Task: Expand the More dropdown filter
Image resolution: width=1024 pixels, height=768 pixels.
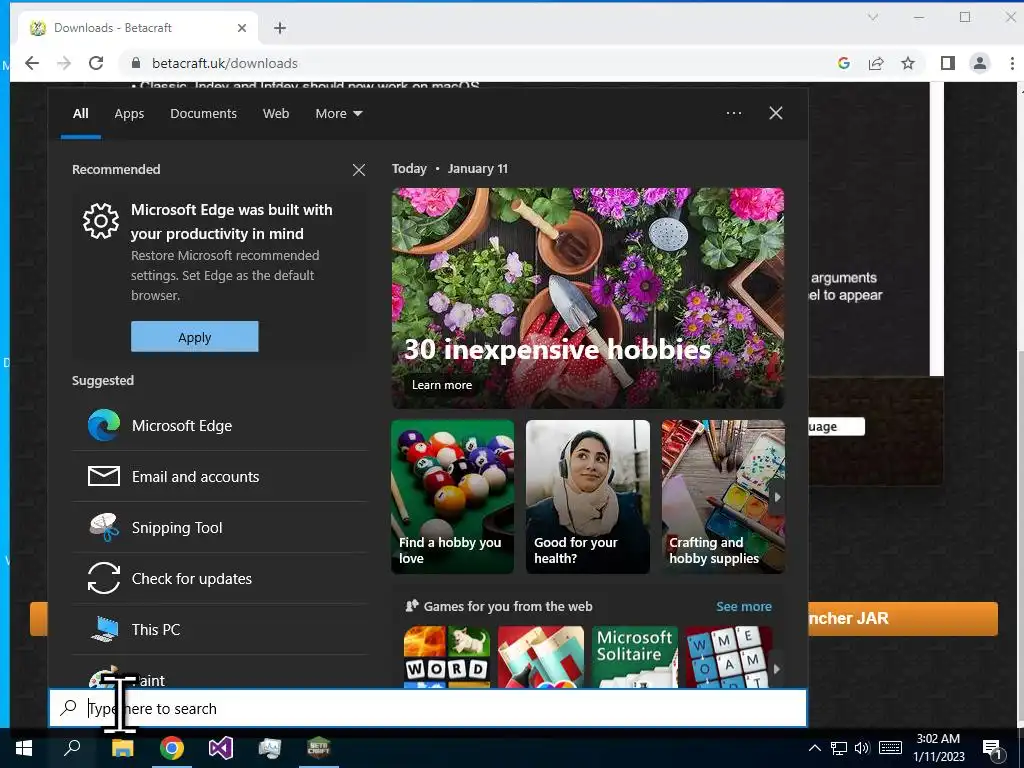Action: click(338, 114)
